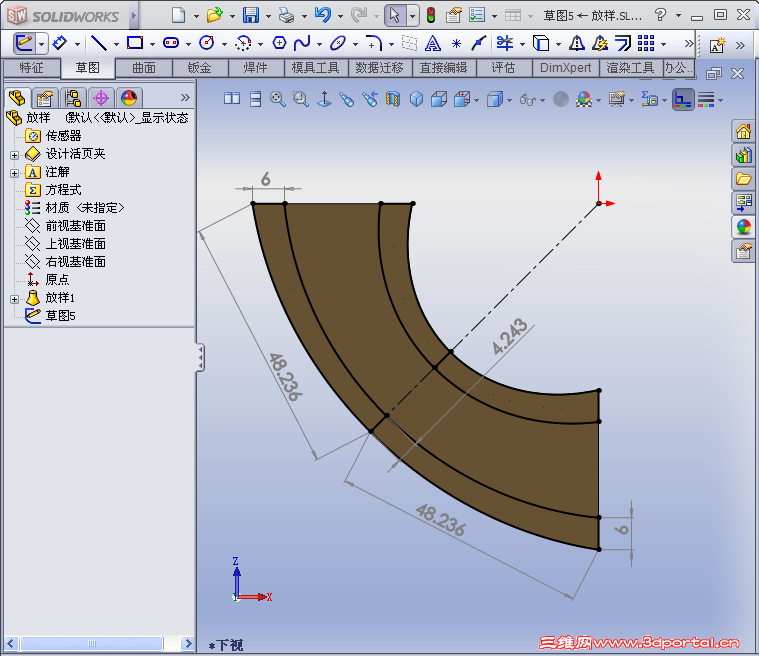Open the Rectangle tool dropdown arrow
Image resolution: width=759 pixels, height=656 pixels.
pos(152,45)
